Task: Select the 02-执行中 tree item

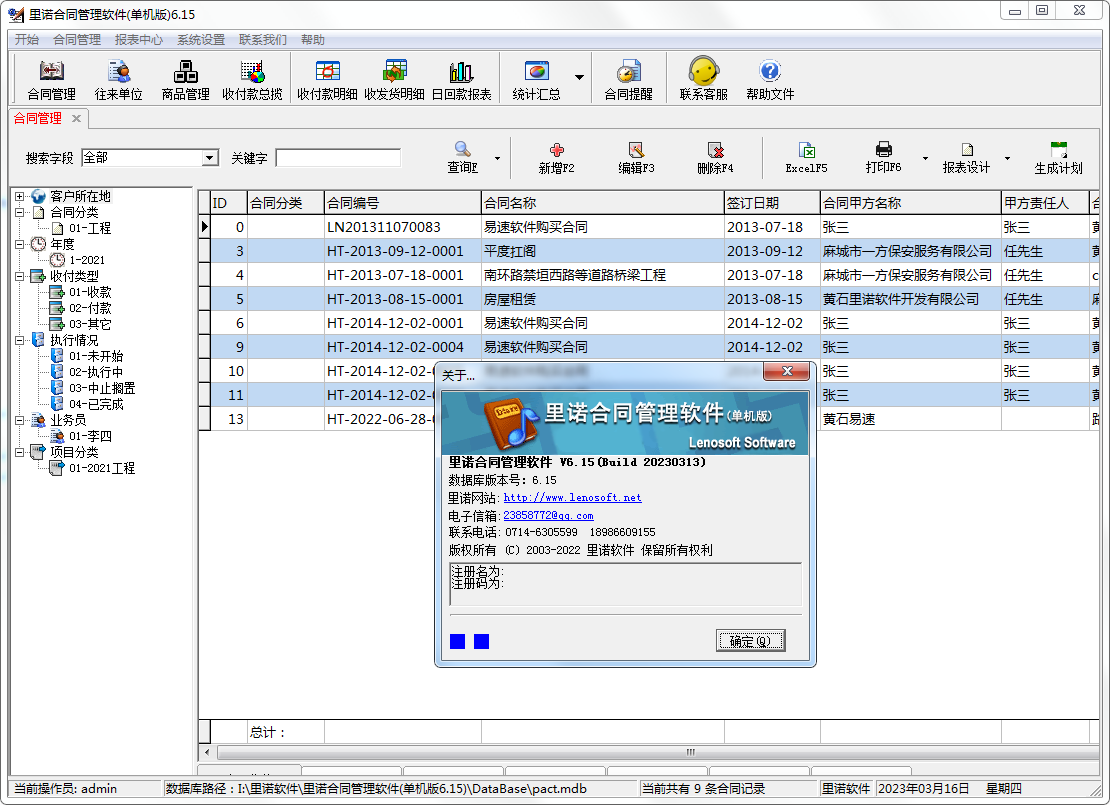Action: tap(96, 372)
